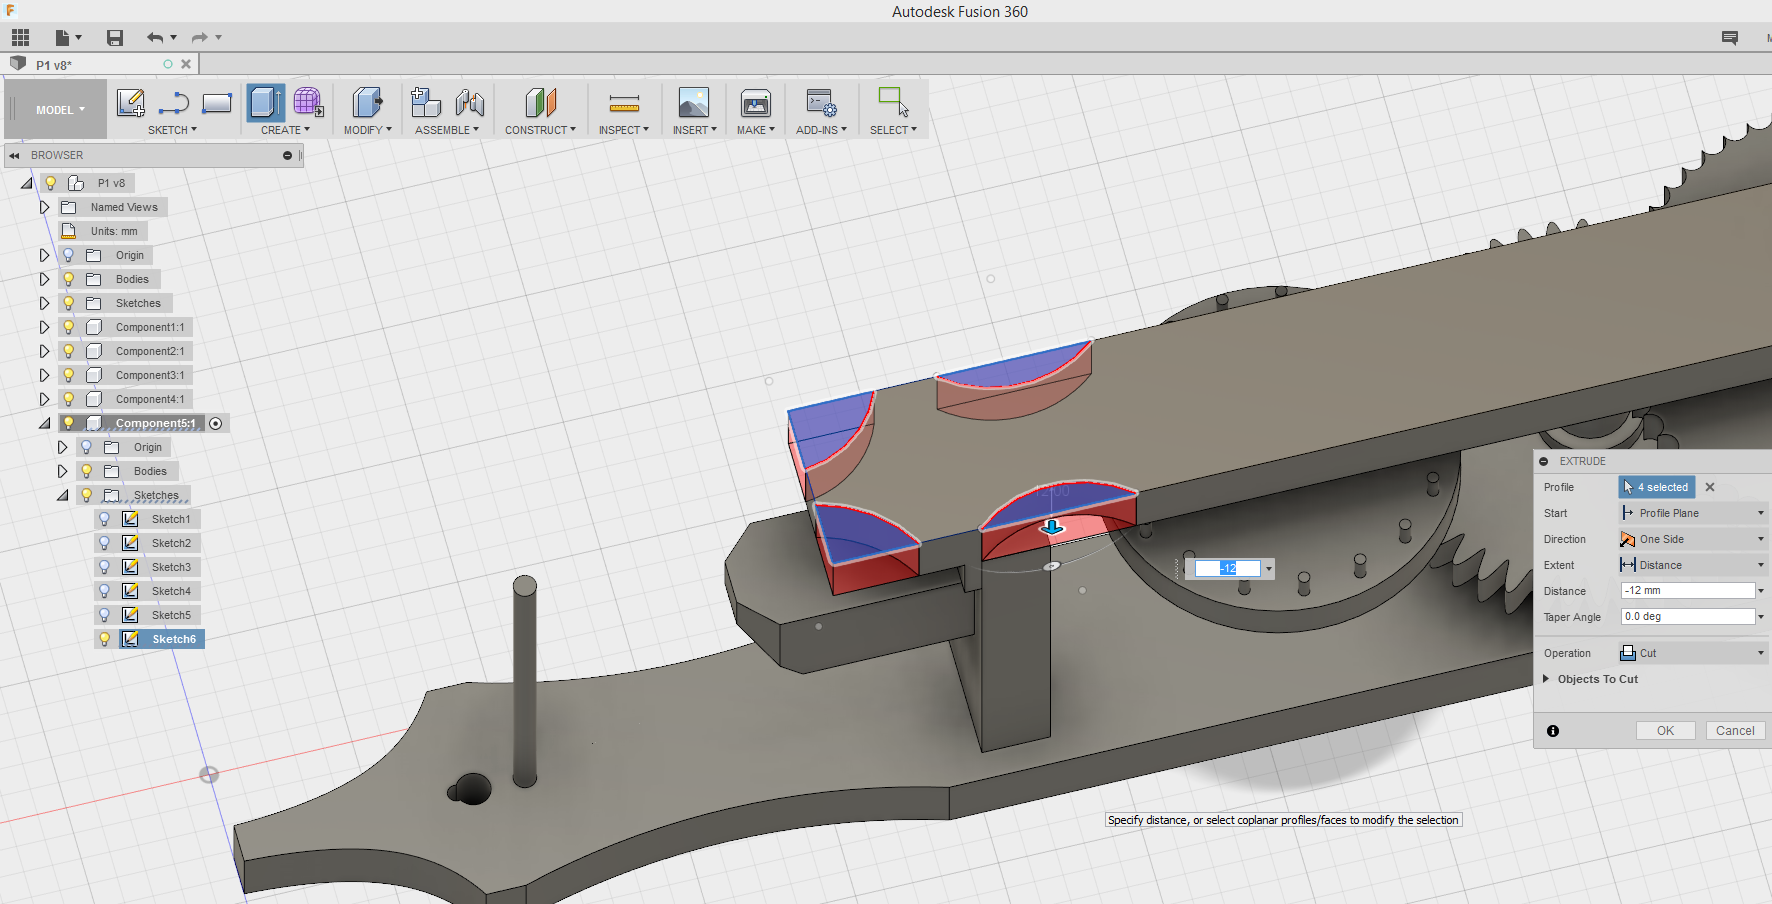Select the Create Sketch tool

tap(130, 102)
